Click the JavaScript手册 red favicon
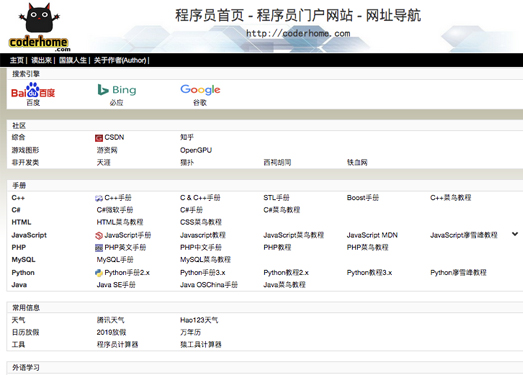The image size is (523, 375). coord(99,236)
